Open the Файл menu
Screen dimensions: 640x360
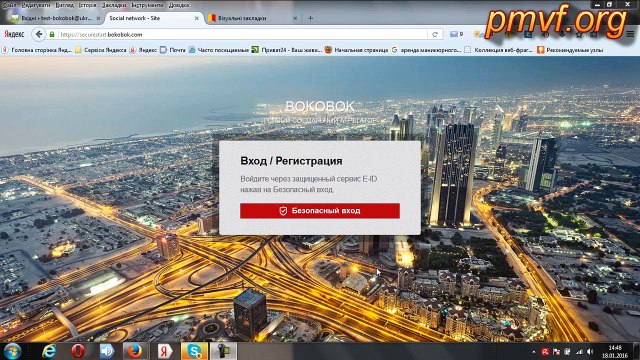pos(9,5)
